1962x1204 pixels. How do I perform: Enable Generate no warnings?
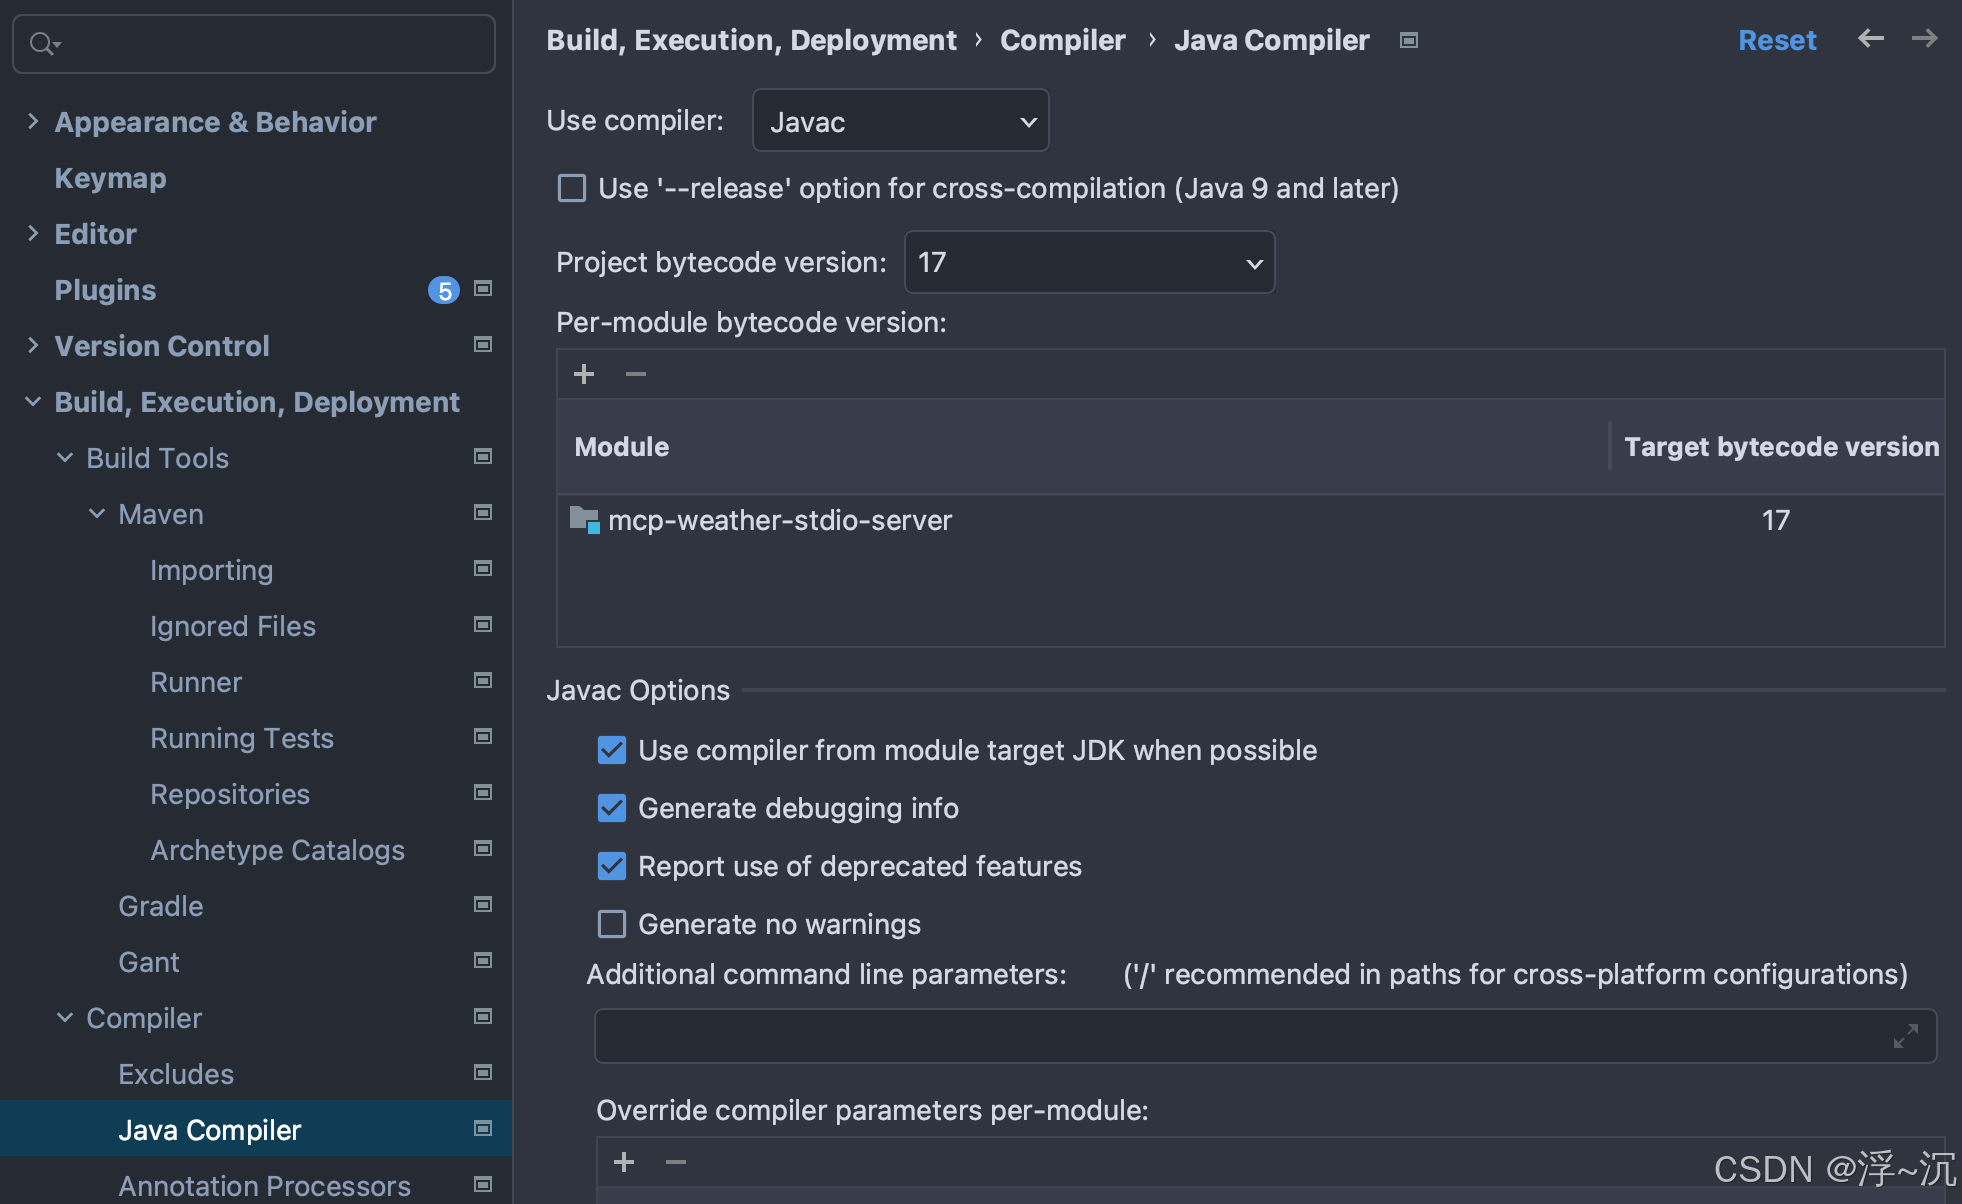coord(612,924)
